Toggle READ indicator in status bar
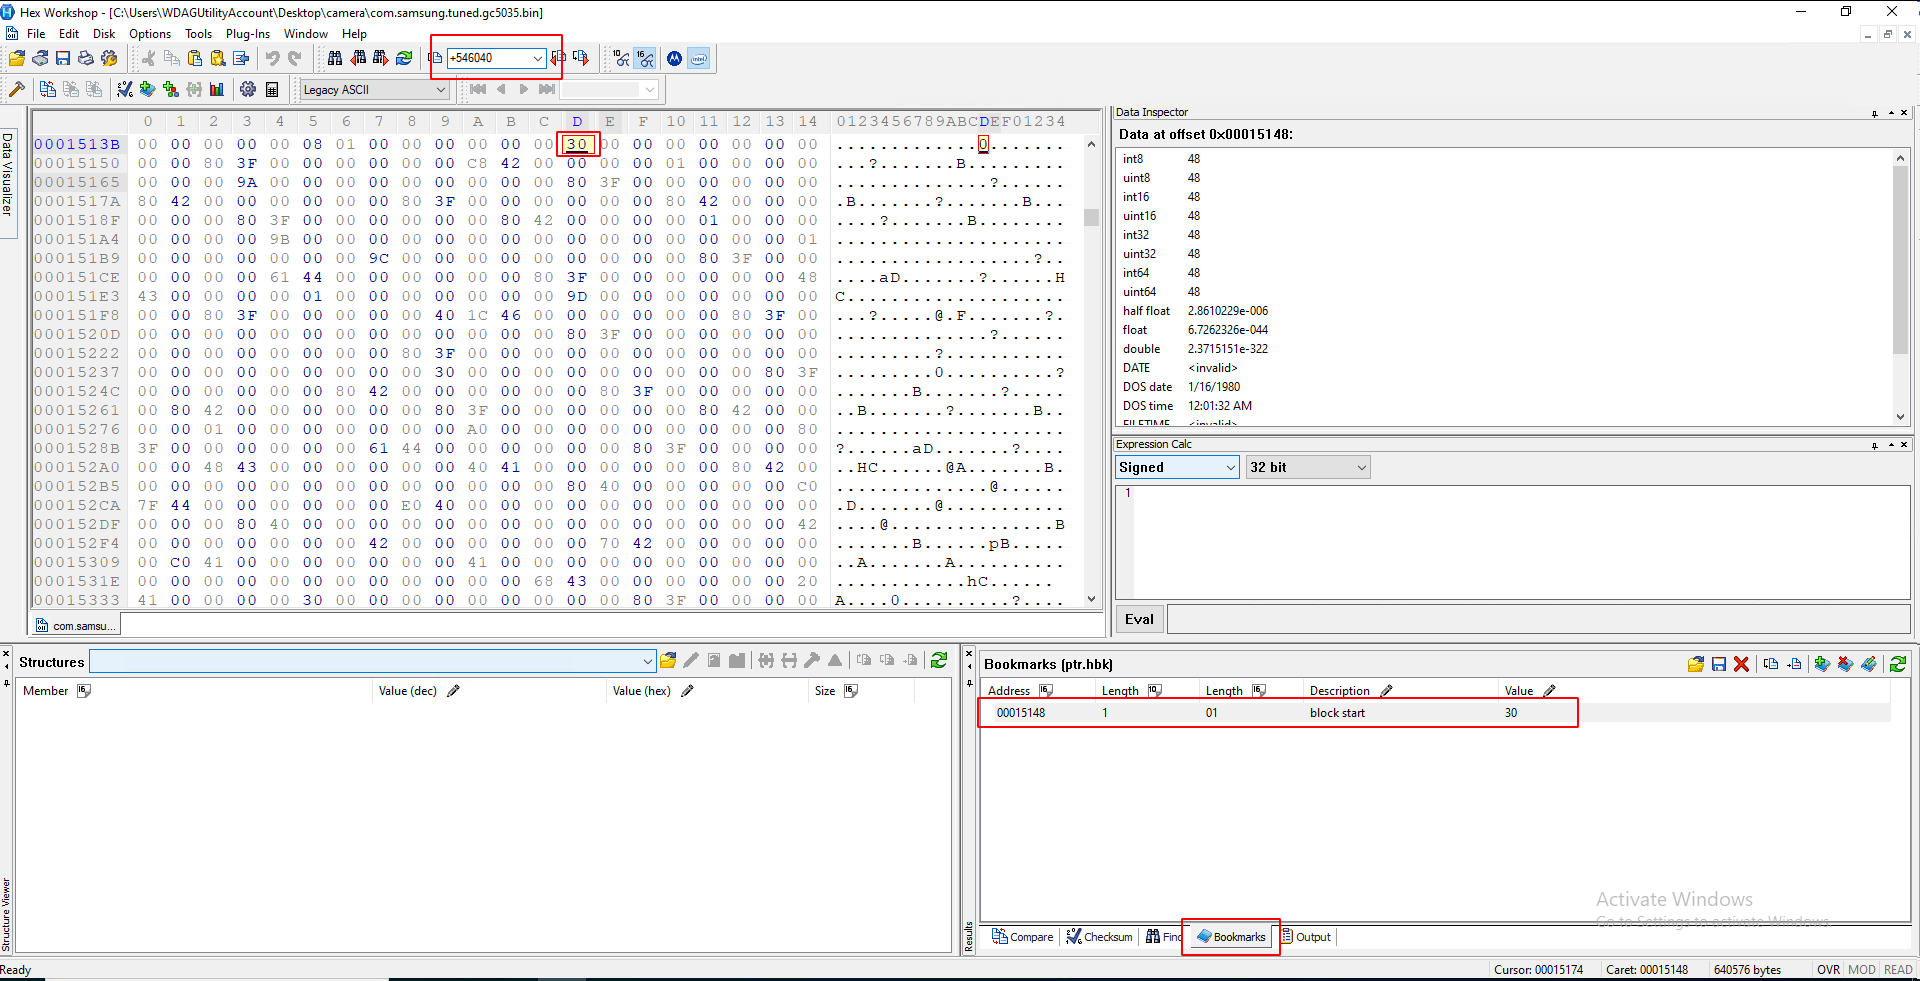Image resolution: width=1920 pixels, height=981 pixels. coord(1898,969)
